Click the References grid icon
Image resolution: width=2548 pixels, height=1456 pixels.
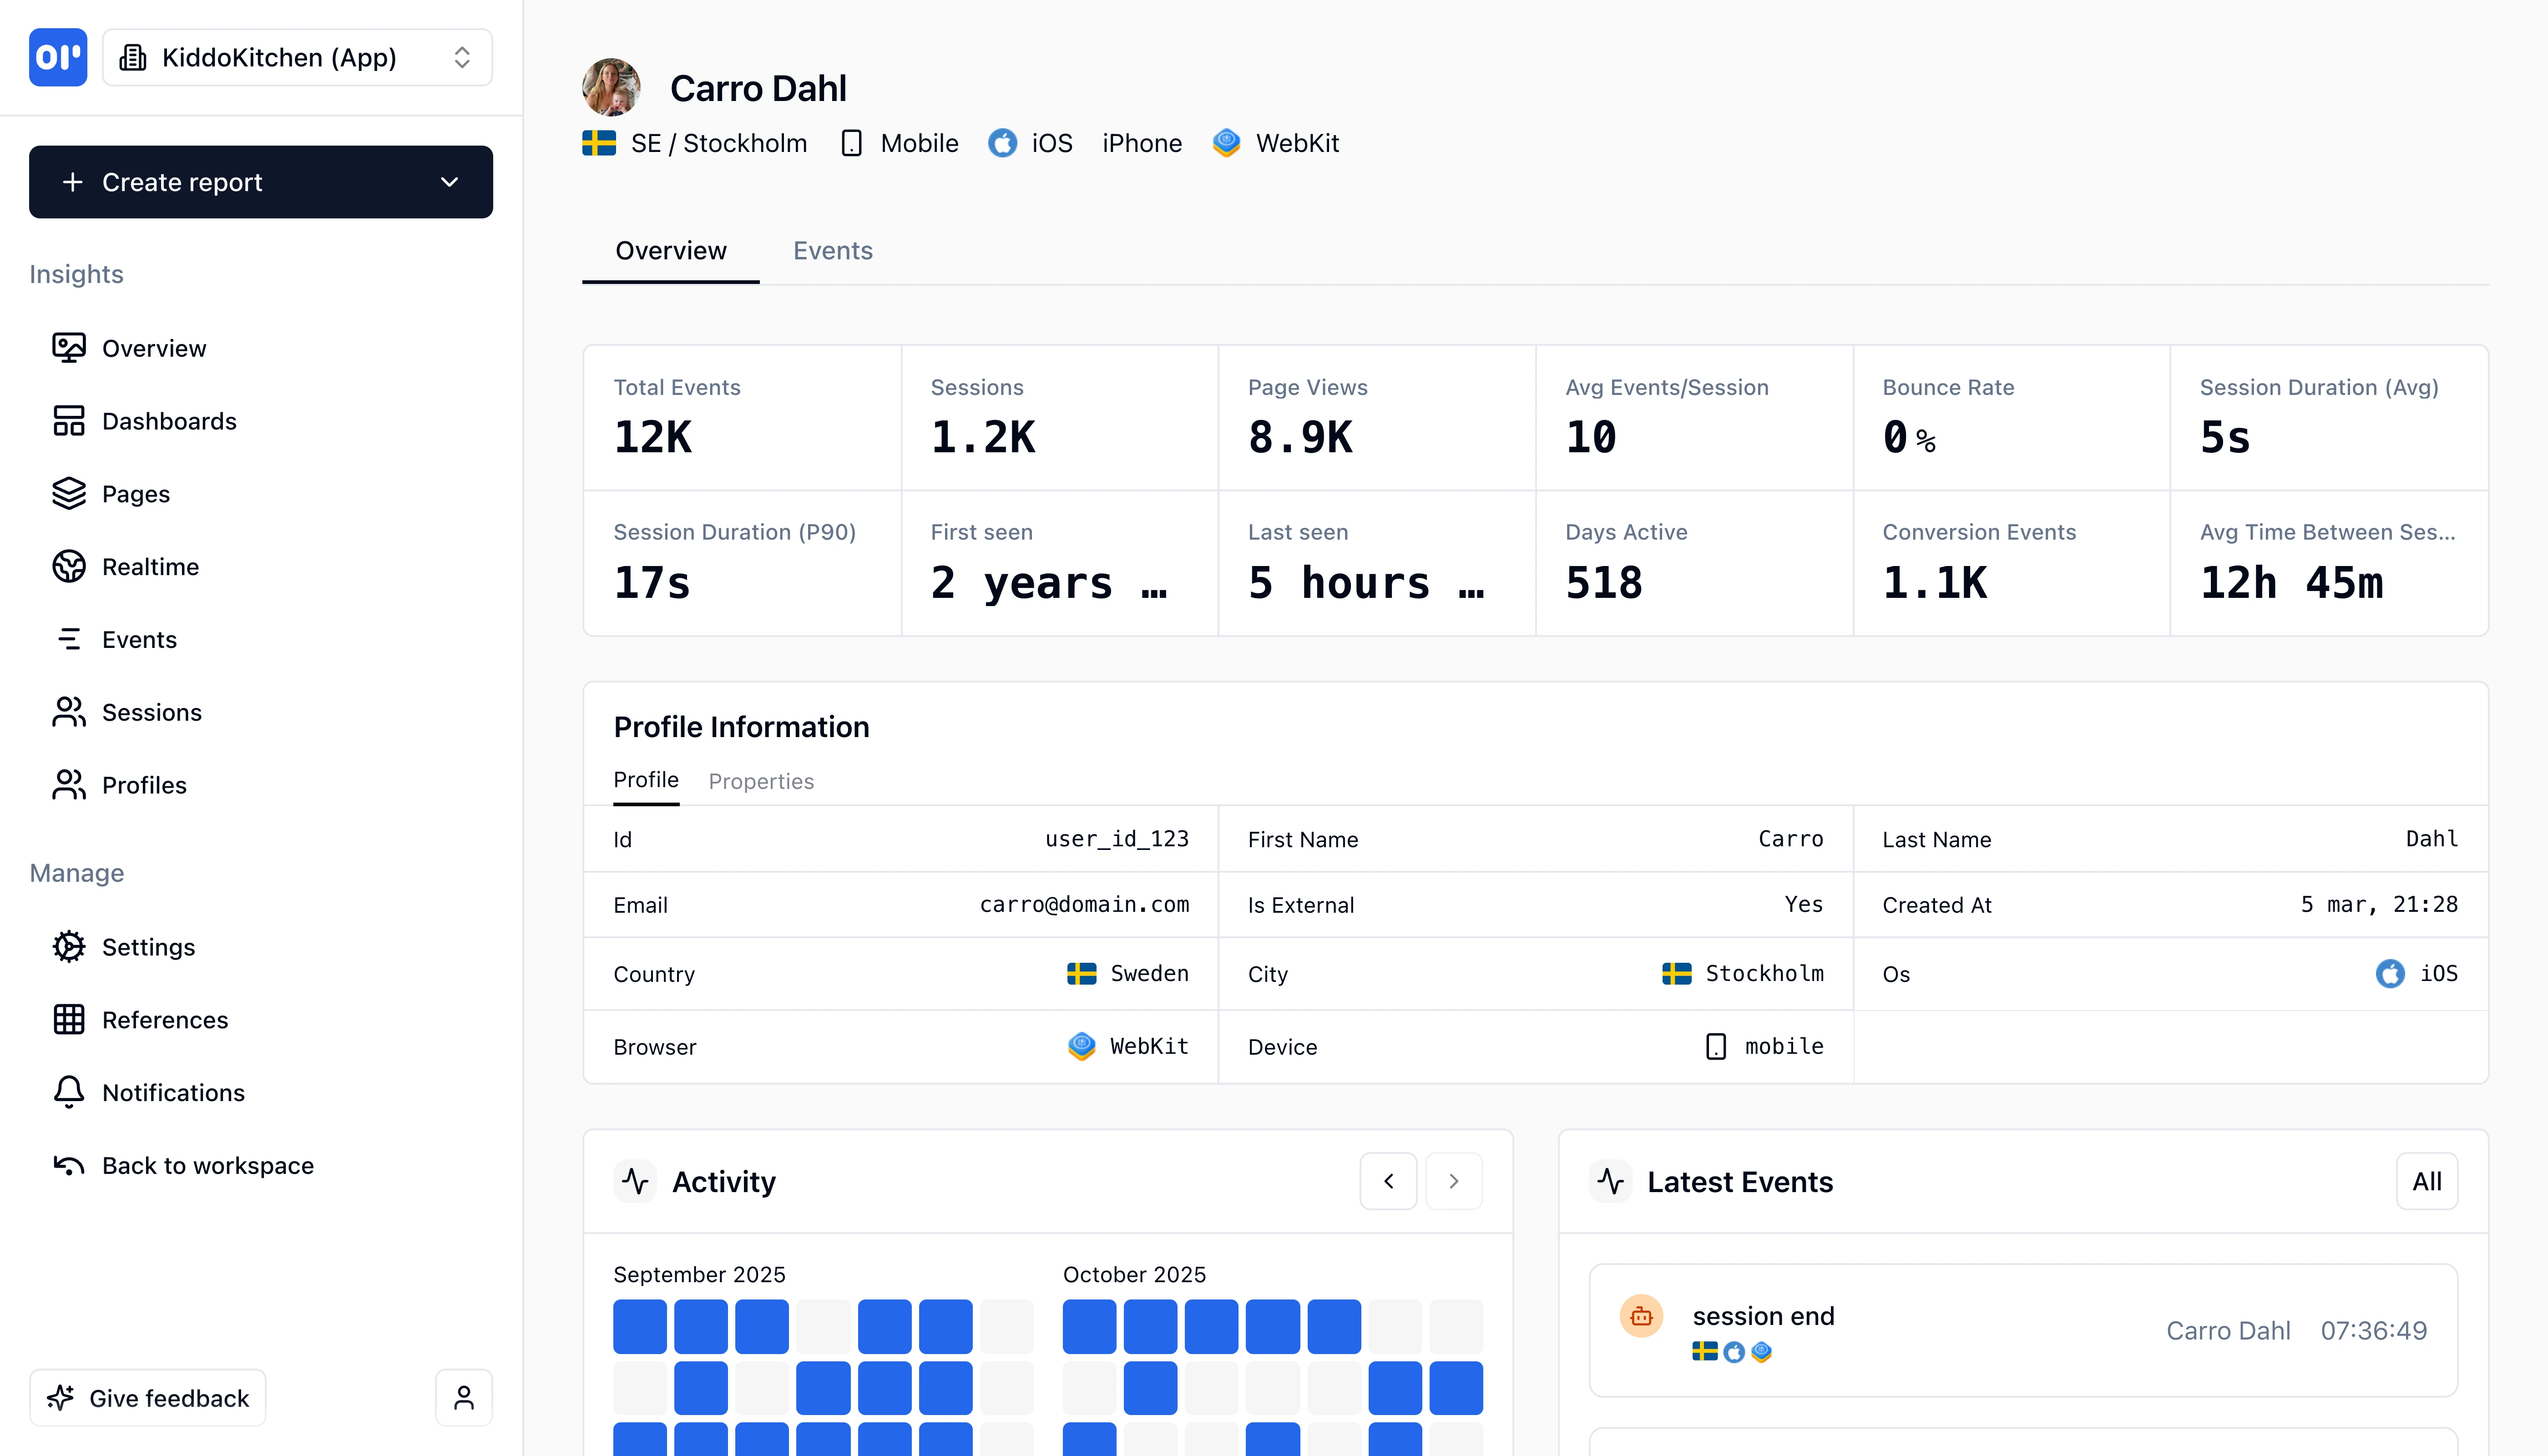point(68,1019)
